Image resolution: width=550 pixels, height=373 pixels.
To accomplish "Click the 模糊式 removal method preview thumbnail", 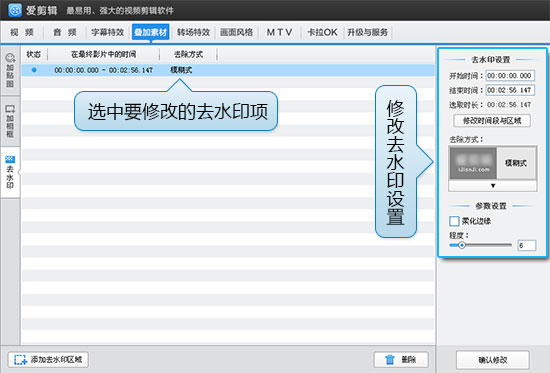I will tap(473, 163).
